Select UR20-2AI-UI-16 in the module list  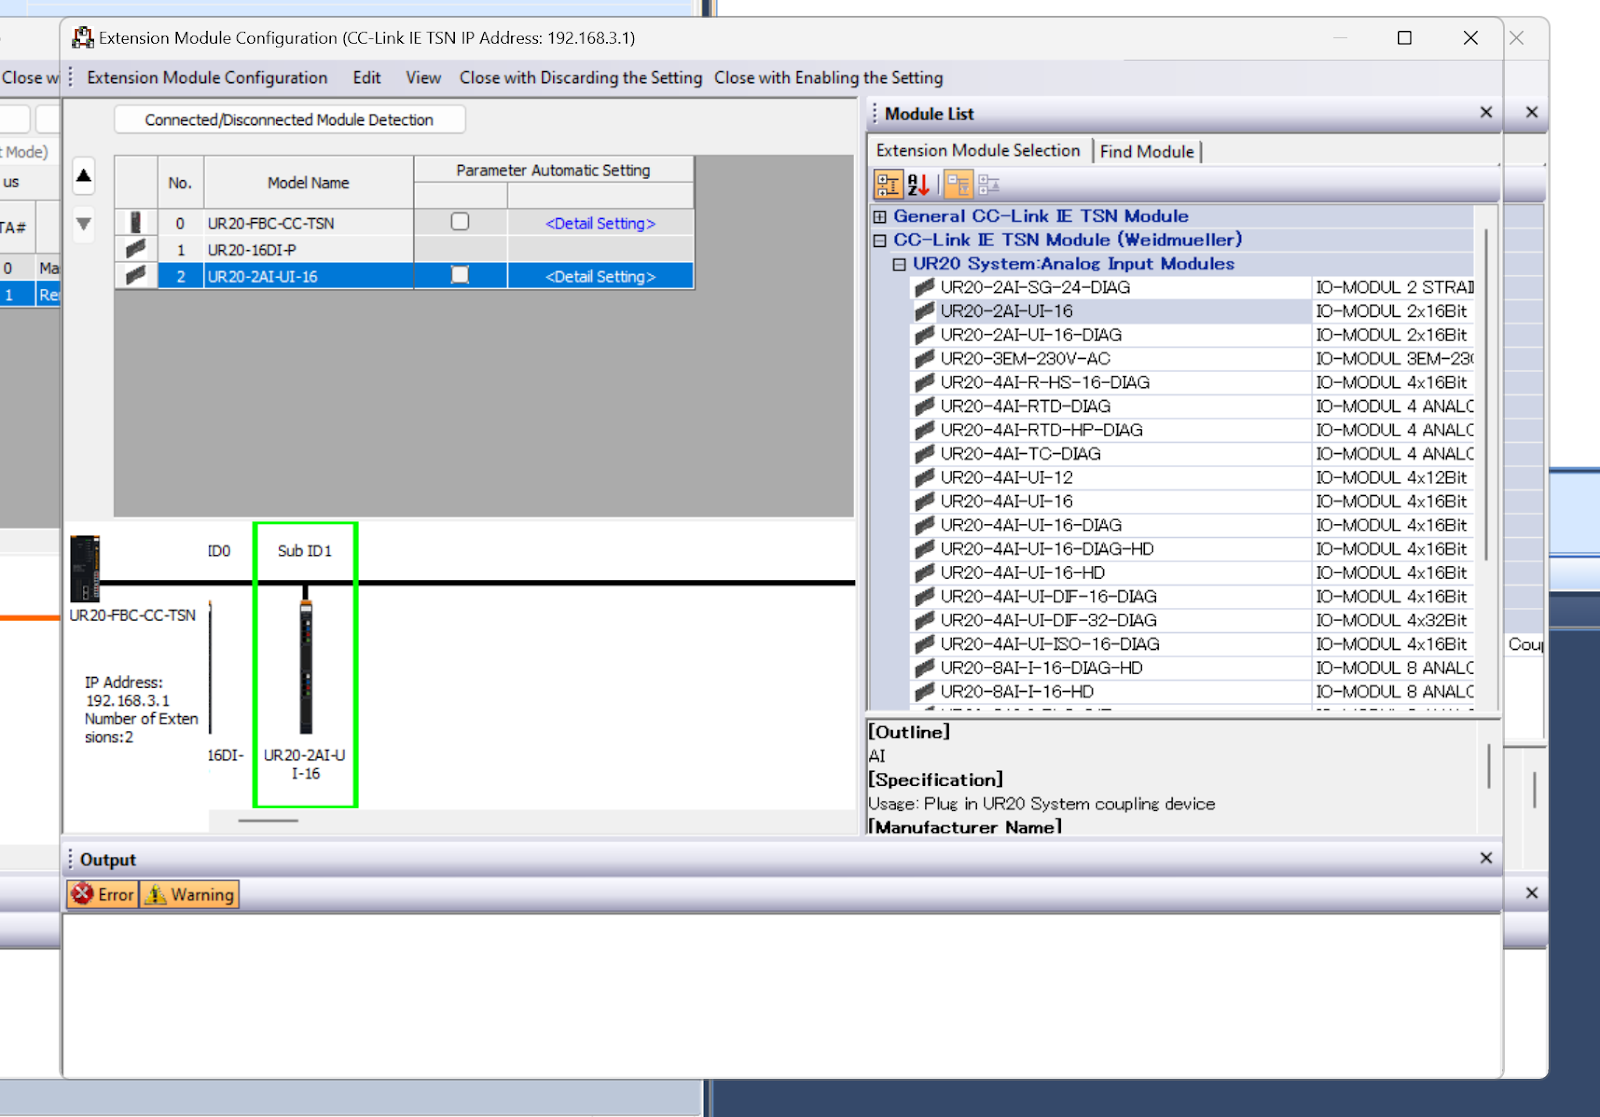pos(1006,311)
